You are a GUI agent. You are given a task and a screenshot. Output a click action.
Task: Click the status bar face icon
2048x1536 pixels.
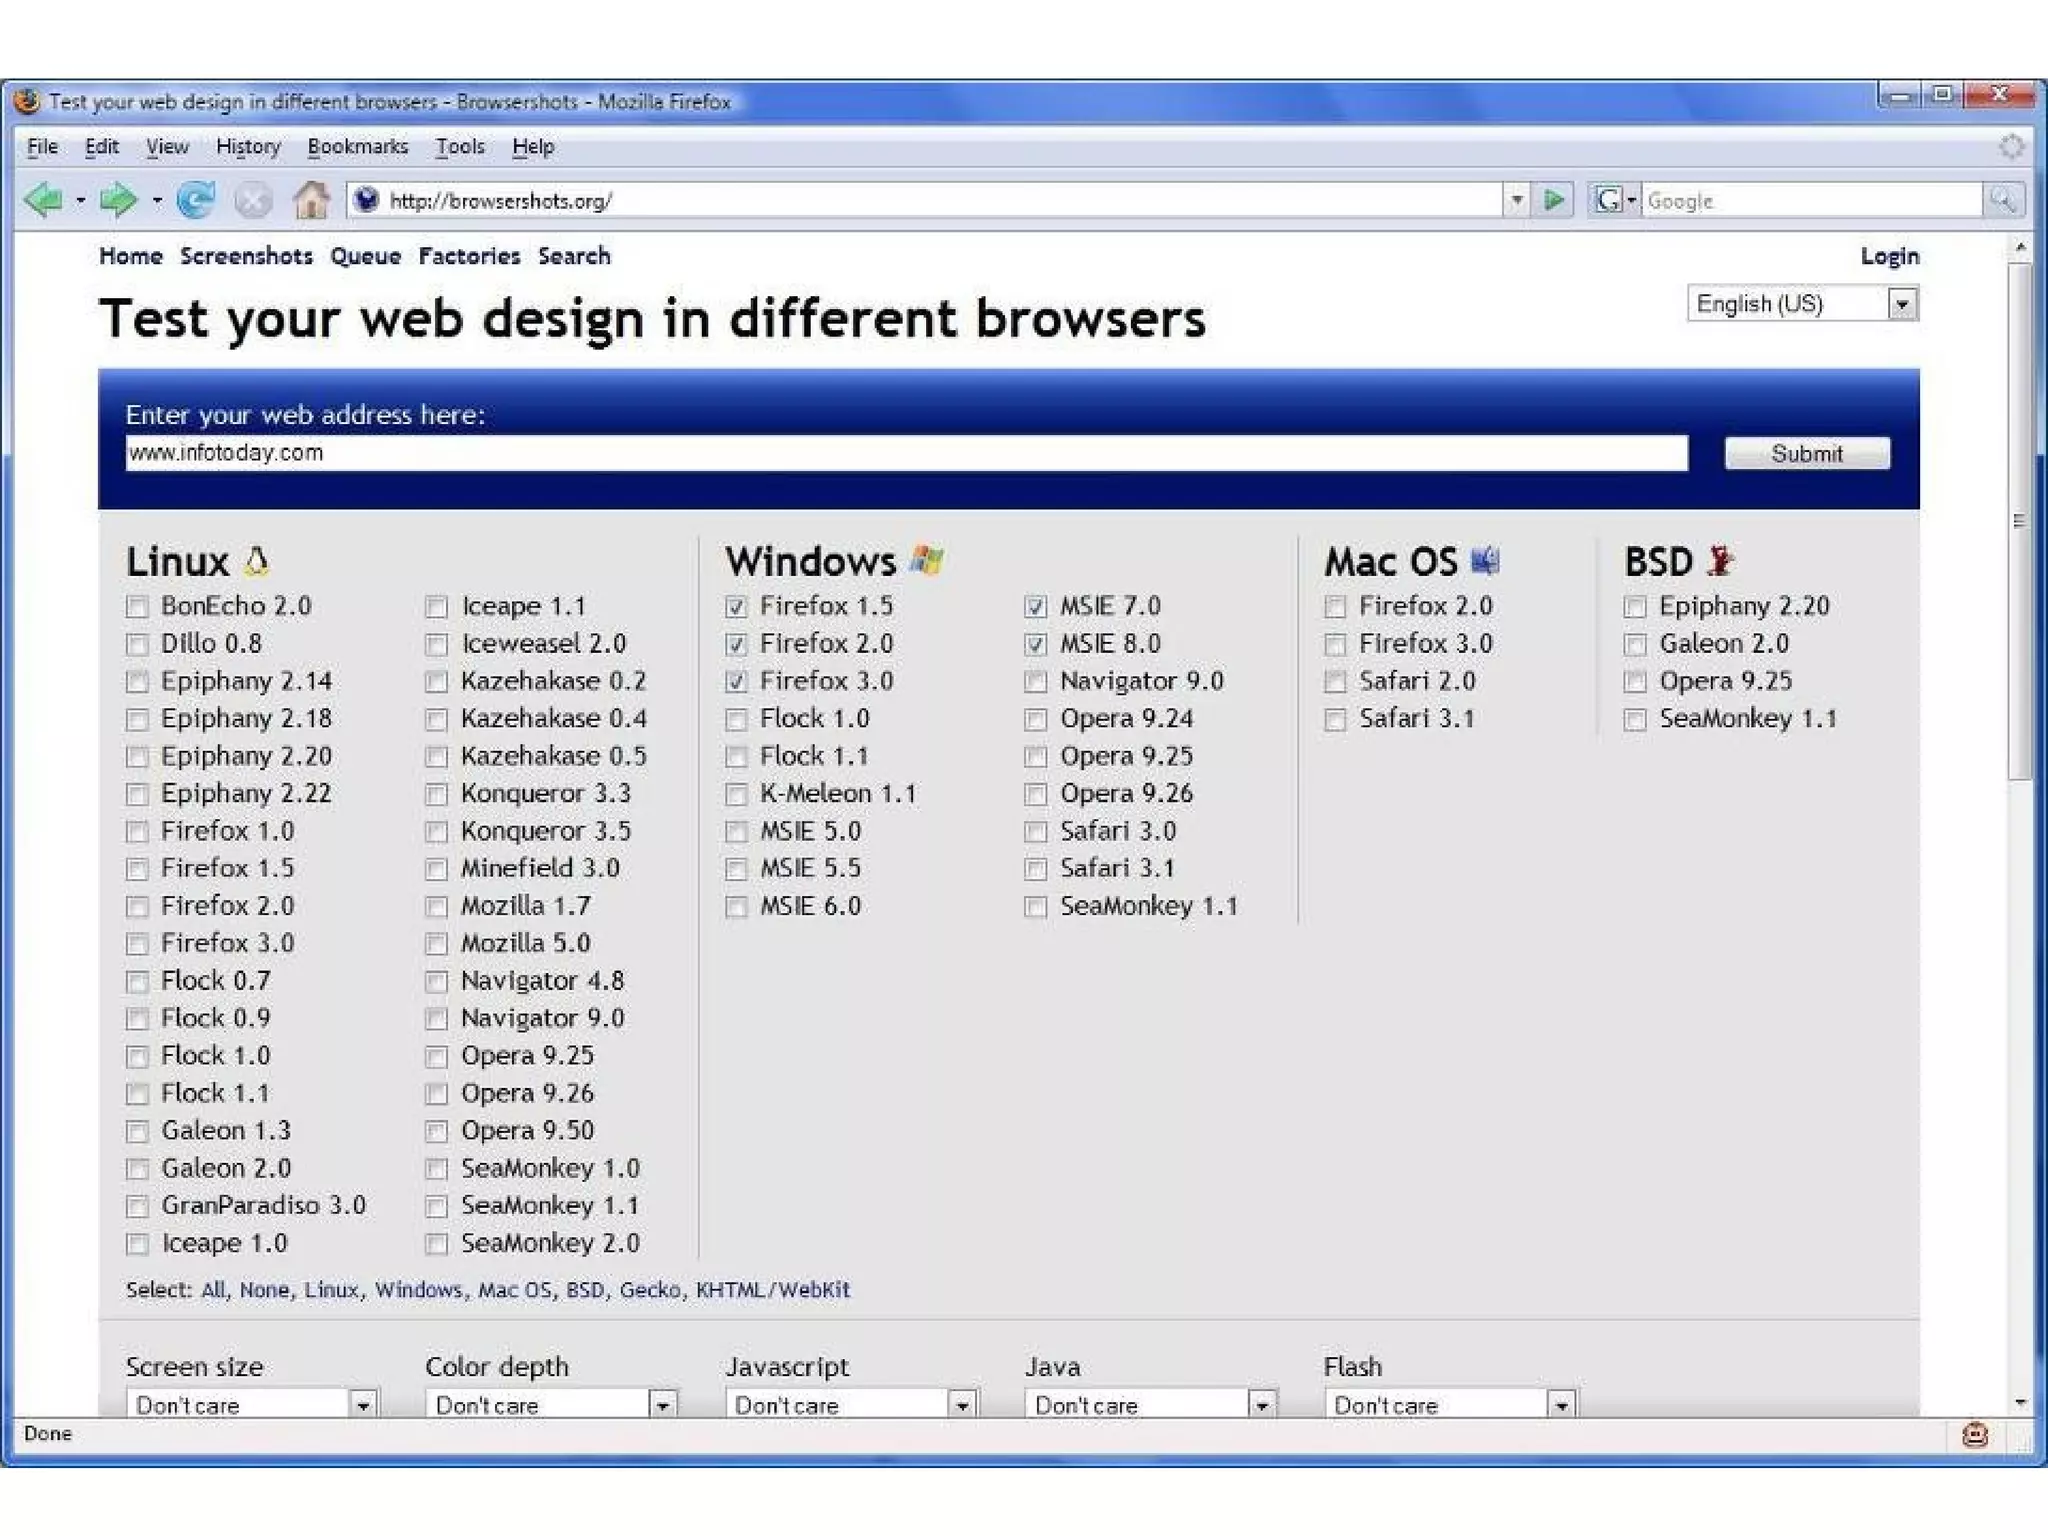pos(1975,1435)
